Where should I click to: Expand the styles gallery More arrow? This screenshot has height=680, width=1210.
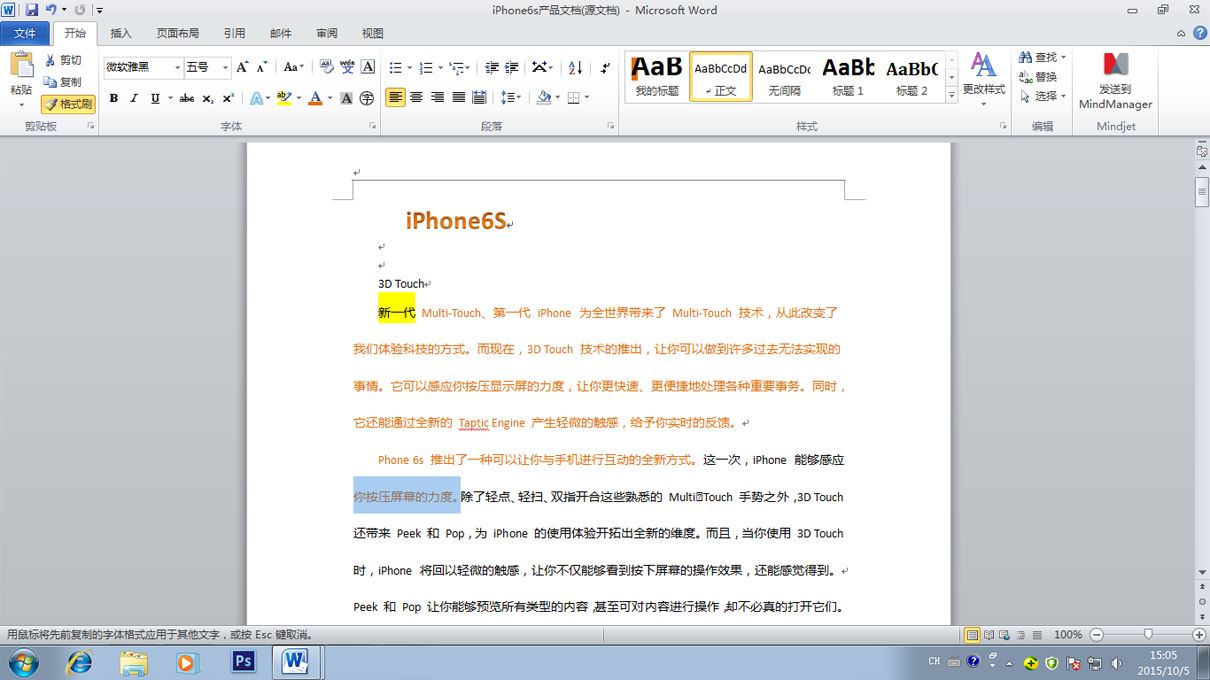951,94
